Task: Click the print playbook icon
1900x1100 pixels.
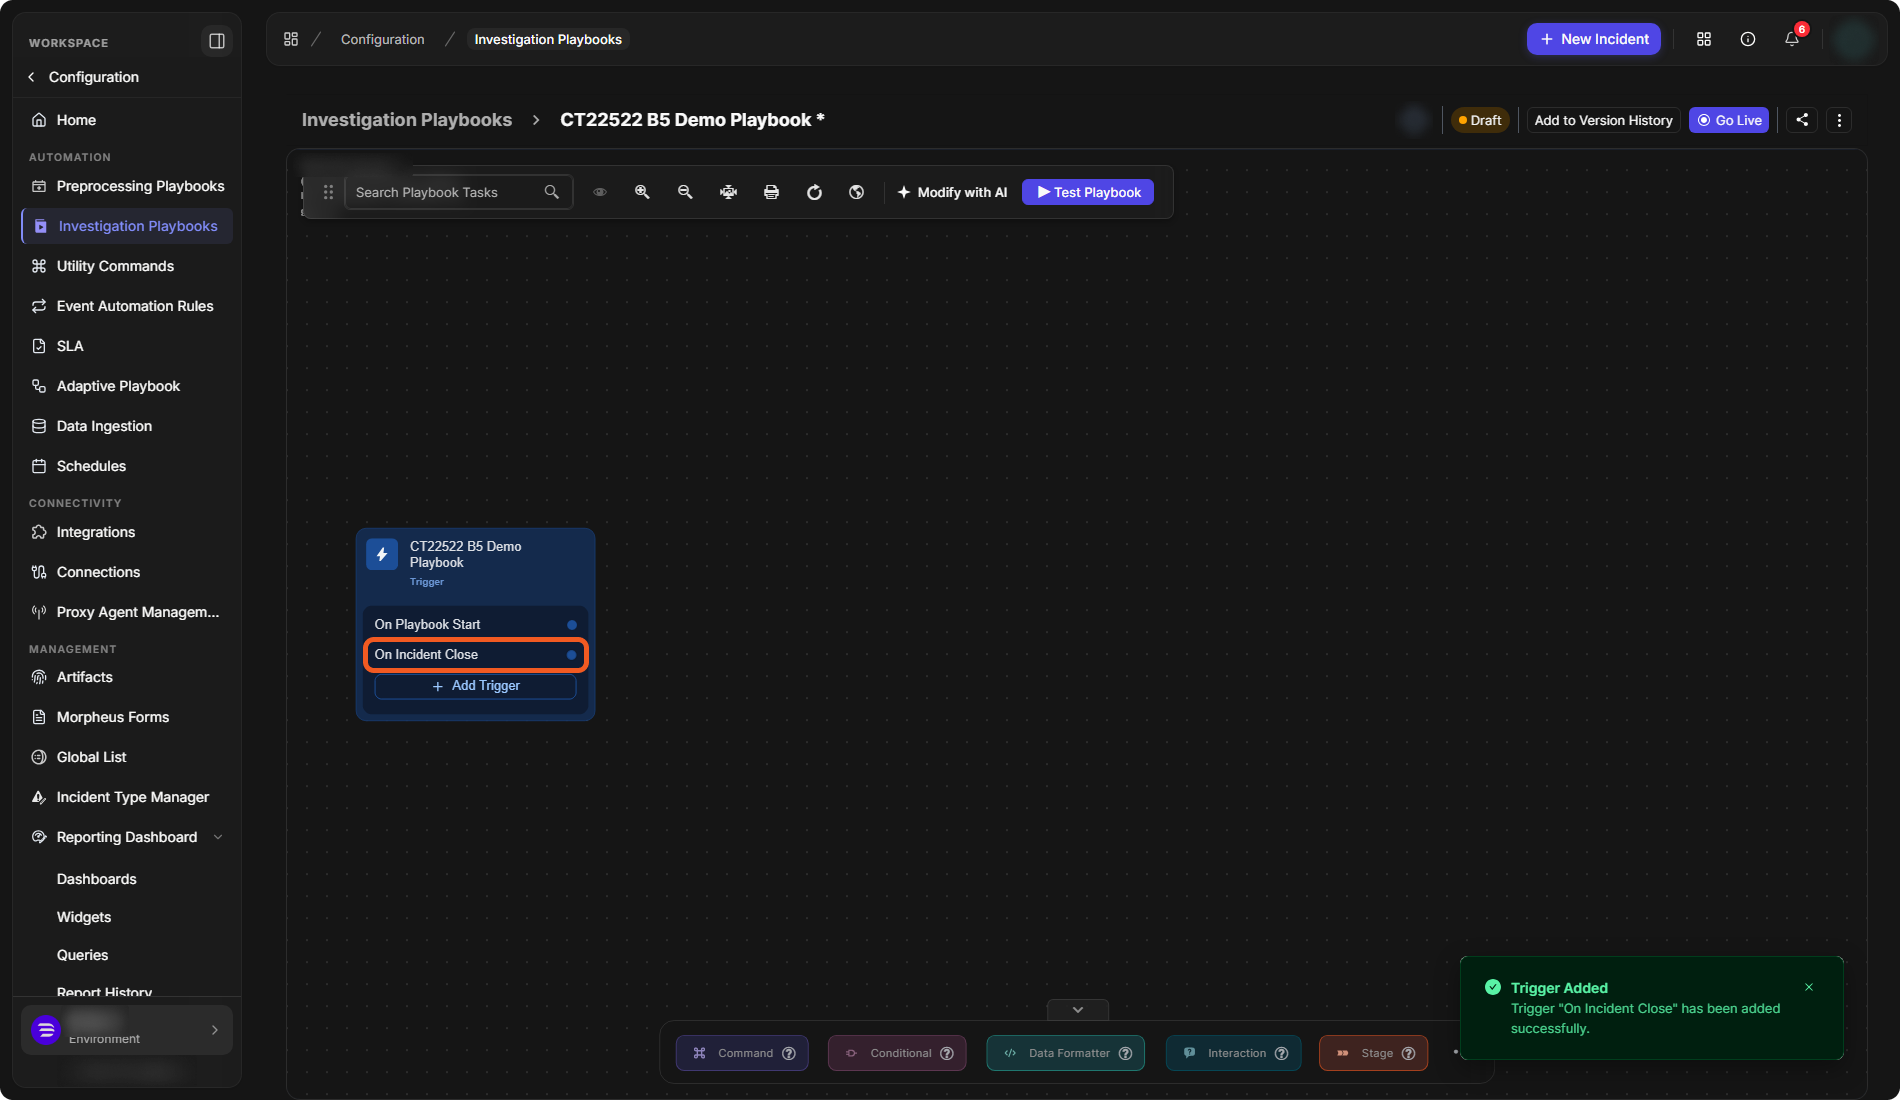Action: (771, 192)
